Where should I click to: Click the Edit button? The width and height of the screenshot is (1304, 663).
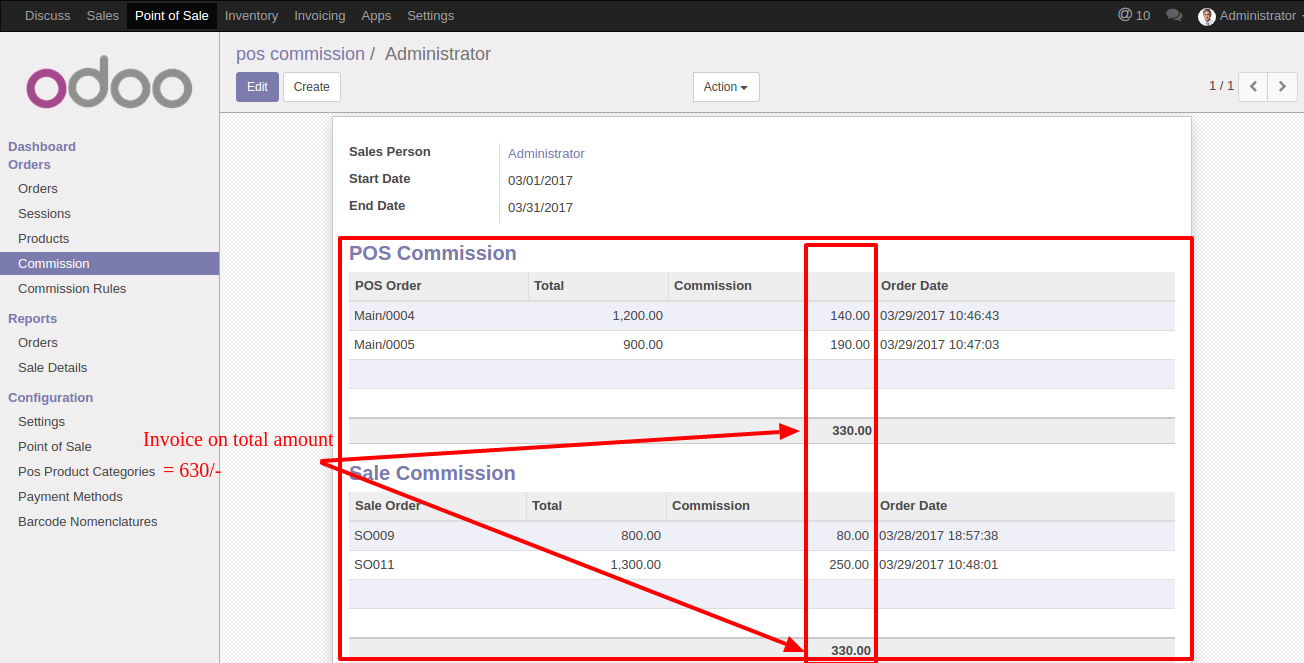click(x=257, y=87)
